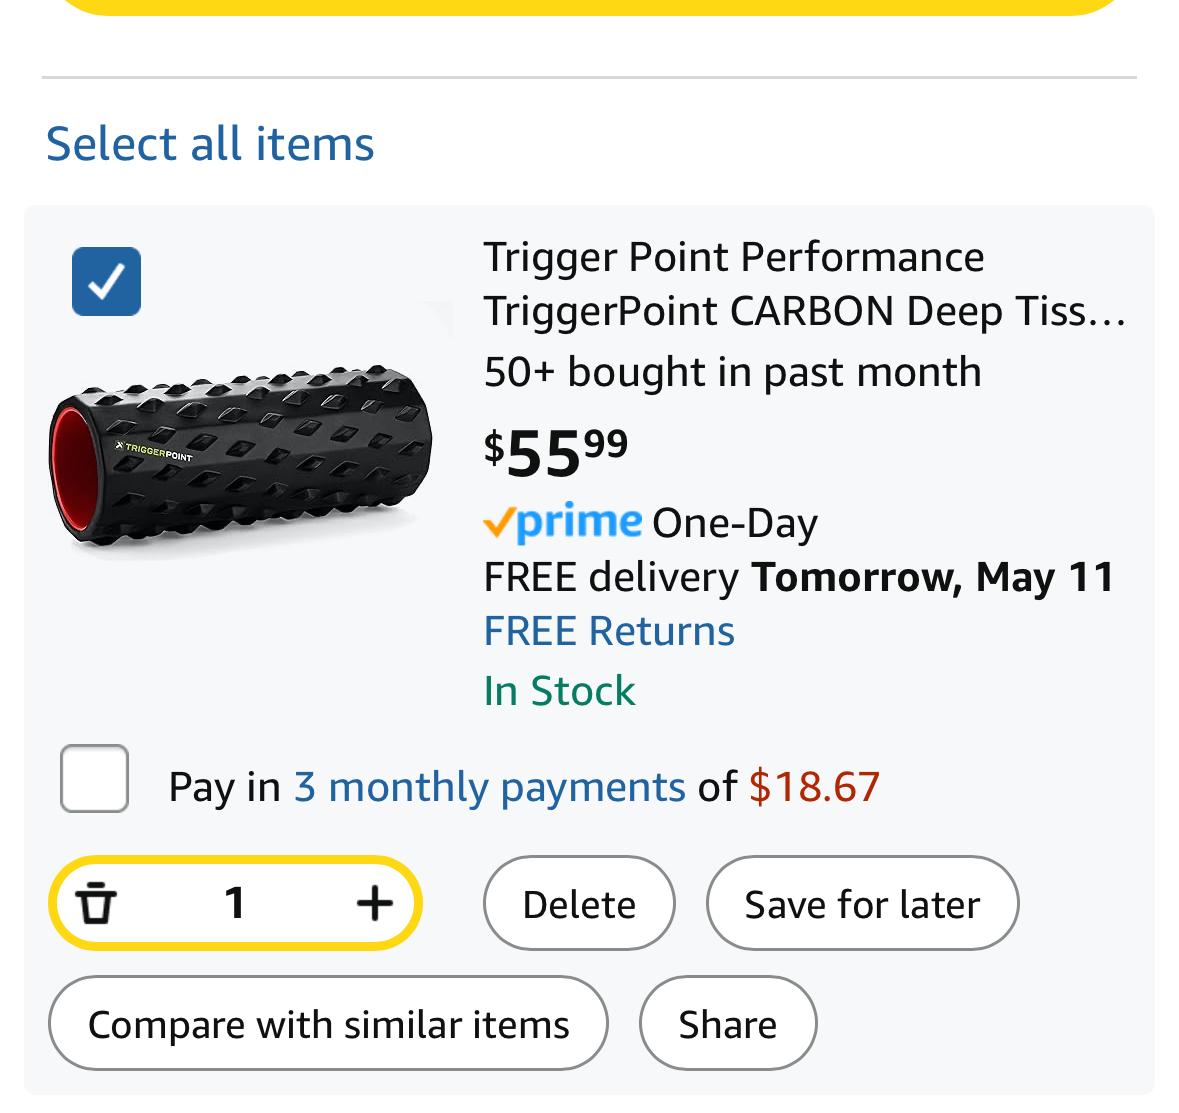The image size is (1179, 1113).
Task: Click the Tomorrow, May 11 delivery text
Action: 932,578
